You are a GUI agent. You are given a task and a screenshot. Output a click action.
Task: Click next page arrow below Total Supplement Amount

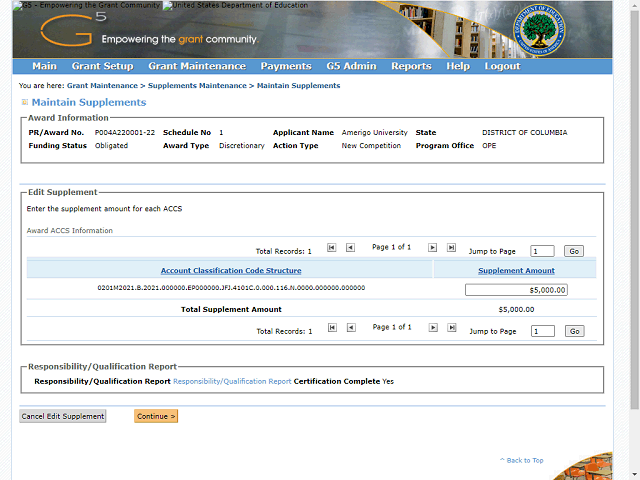tap(433, 327)
